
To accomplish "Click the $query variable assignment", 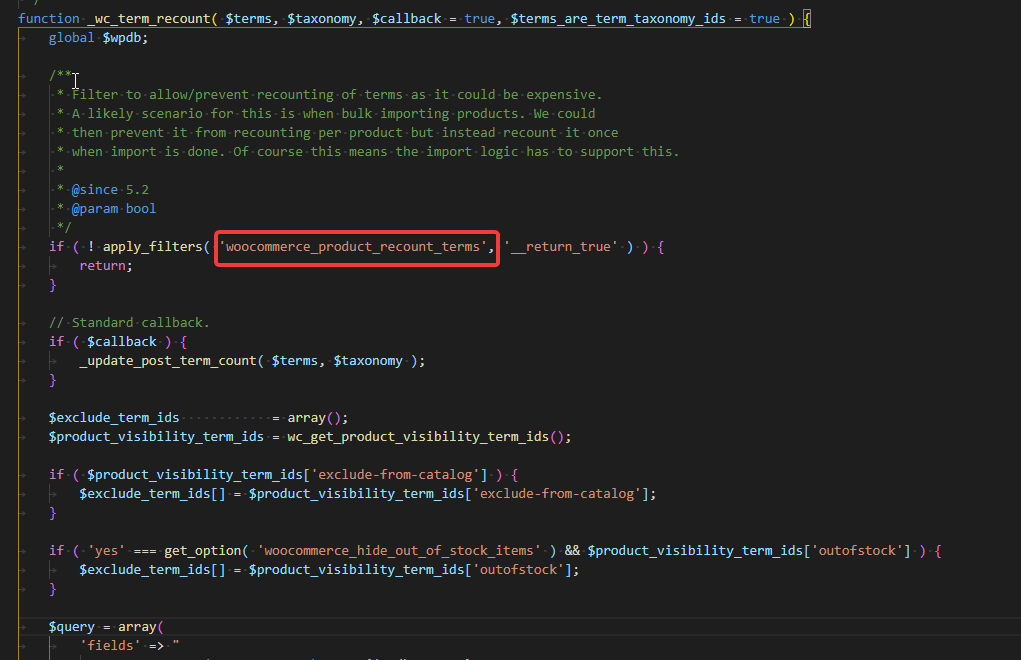I will pyautogui.click(x=72, y=626).
